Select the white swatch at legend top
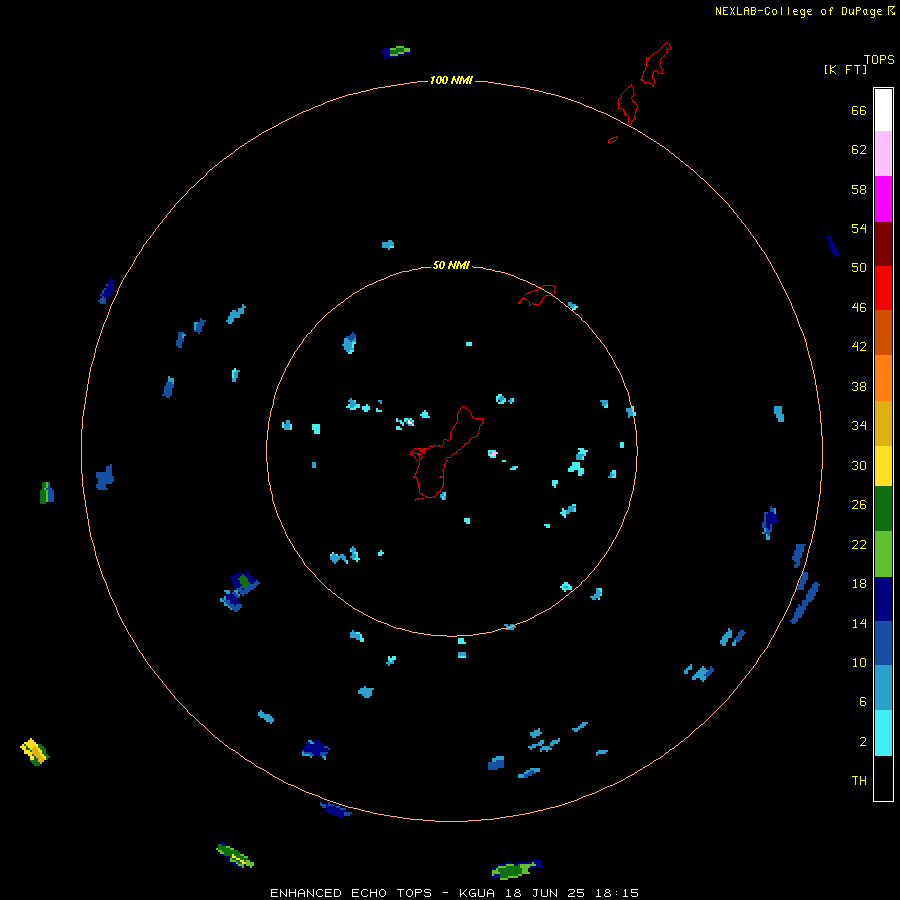Viewport: 900px width, 900px height. [883, 110]
